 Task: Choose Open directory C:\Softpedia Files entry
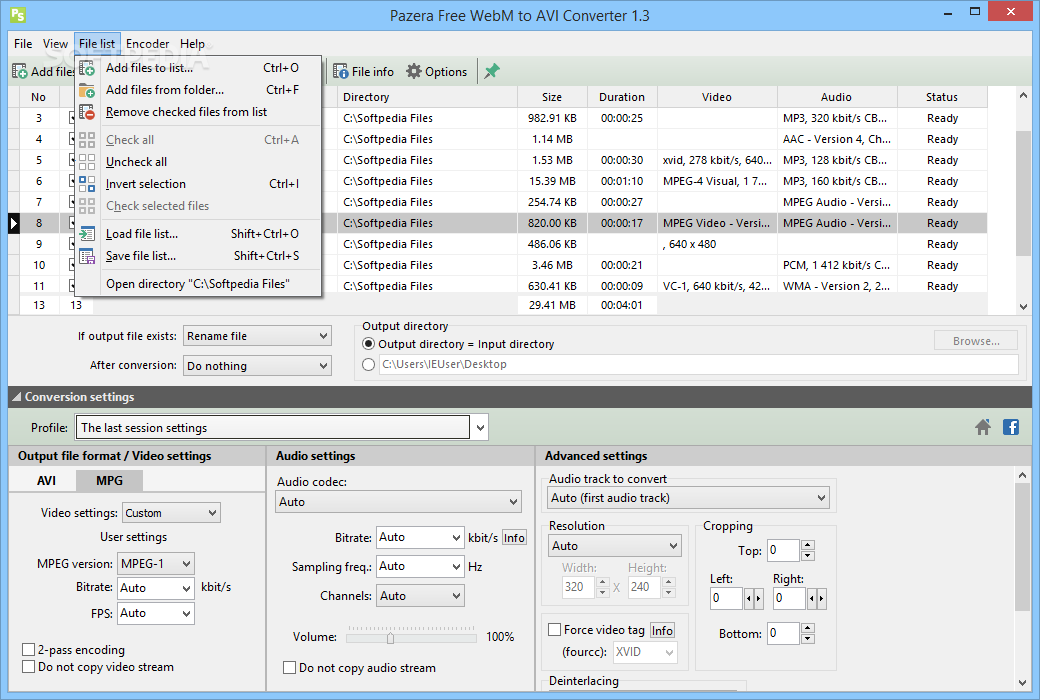point(198,284)
